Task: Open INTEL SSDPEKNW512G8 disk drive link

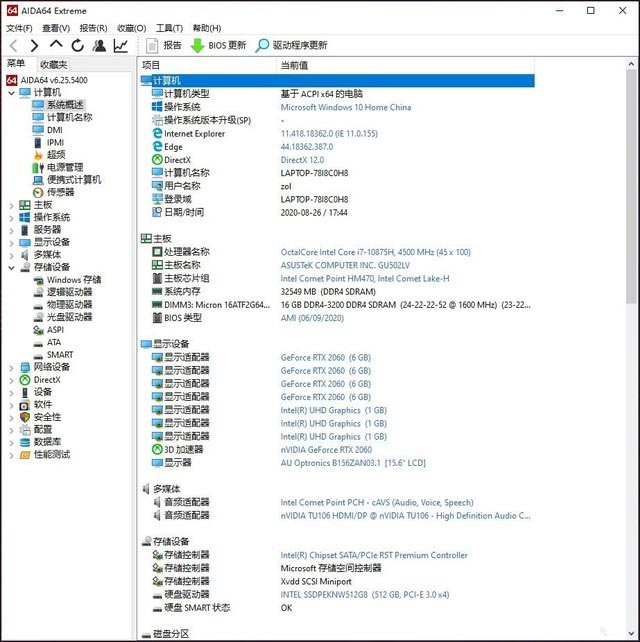Action: [364, 595]
